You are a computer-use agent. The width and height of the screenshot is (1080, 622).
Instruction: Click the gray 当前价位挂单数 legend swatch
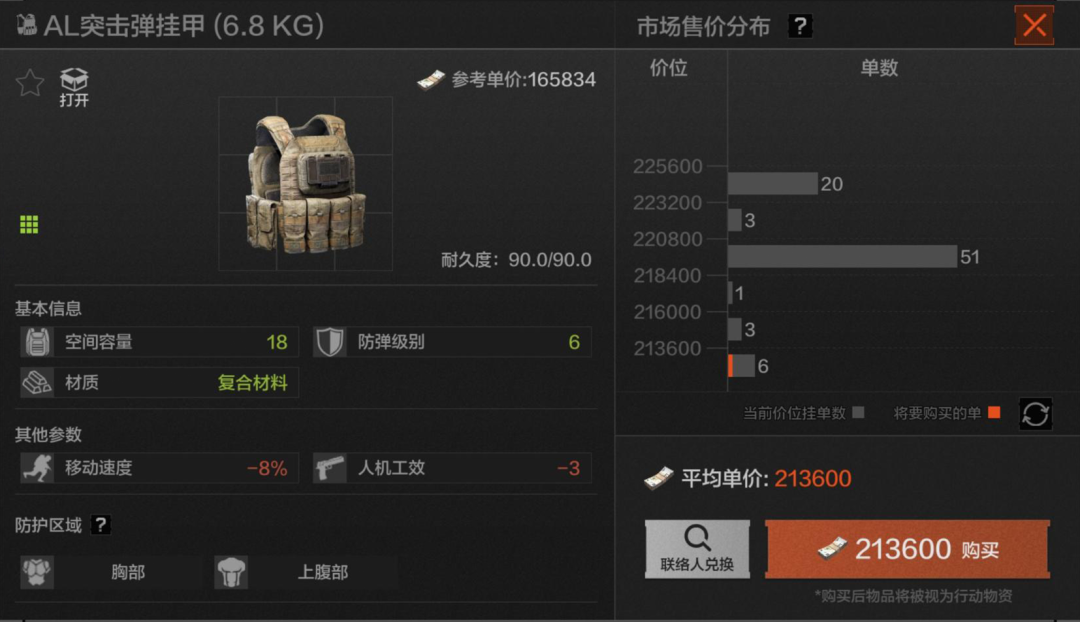pyautogui.click(x=858, y=413)
